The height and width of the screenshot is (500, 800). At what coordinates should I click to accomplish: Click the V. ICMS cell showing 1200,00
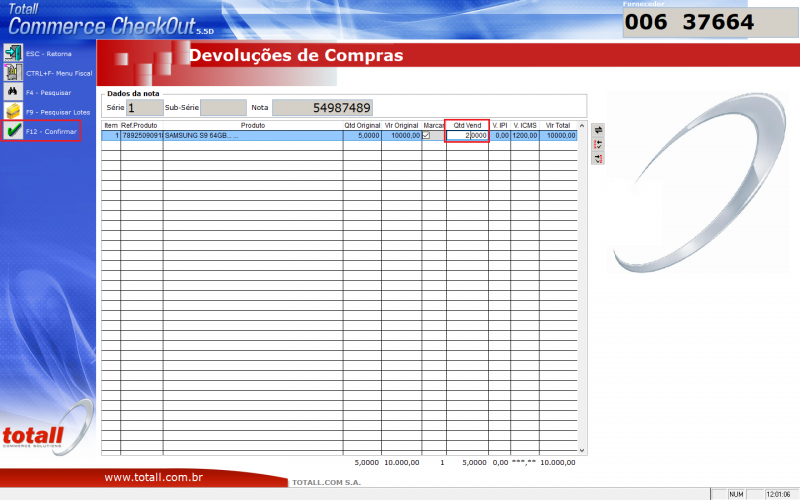pos(525,135)
